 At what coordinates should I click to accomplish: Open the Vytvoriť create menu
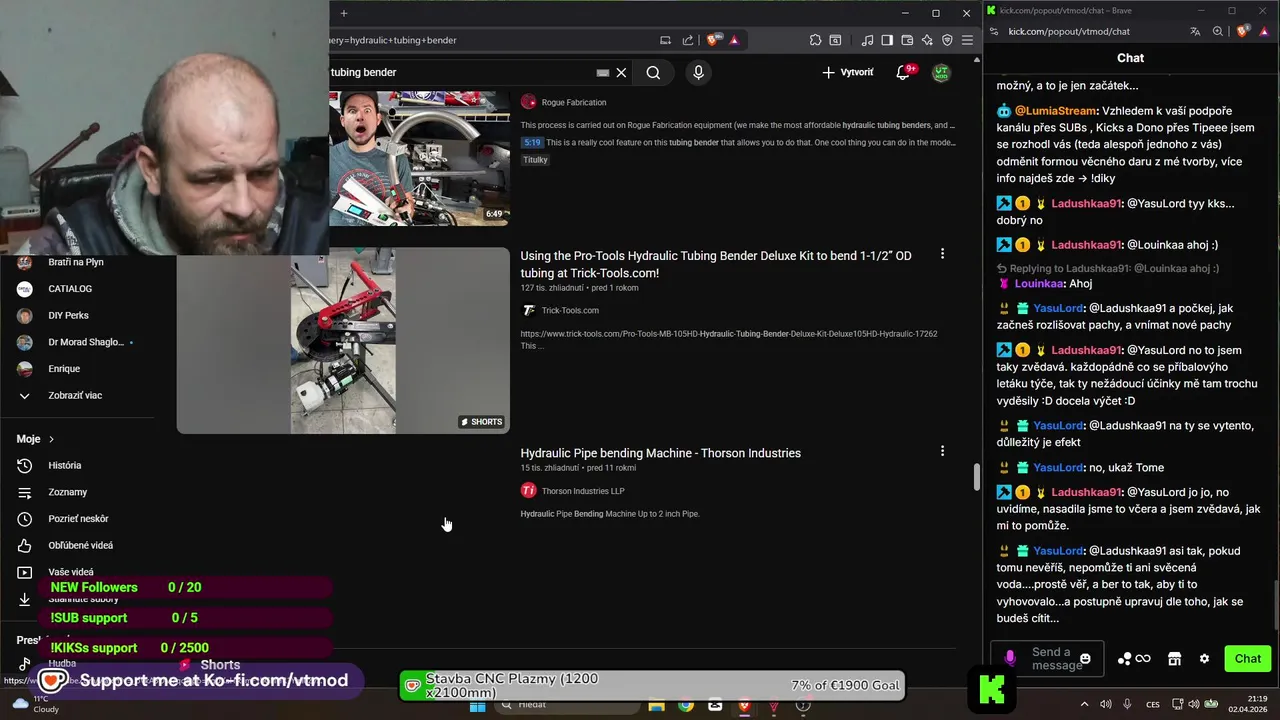pos(848,72)
